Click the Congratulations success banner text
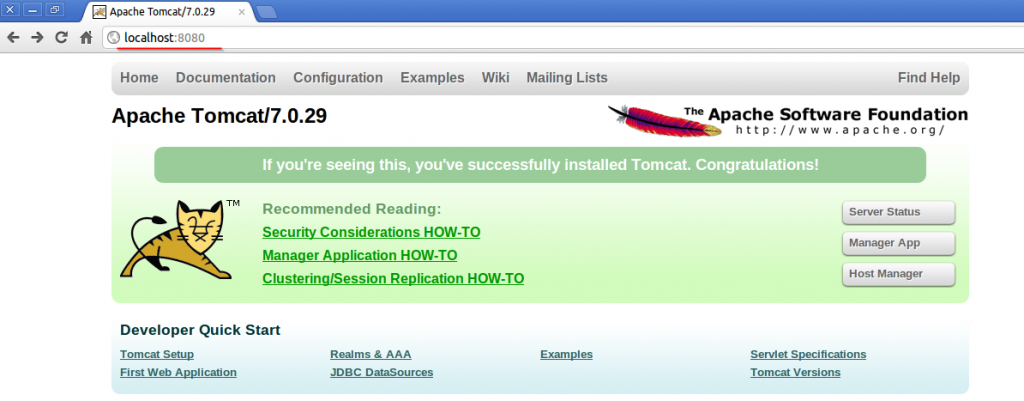 [540, 165]
